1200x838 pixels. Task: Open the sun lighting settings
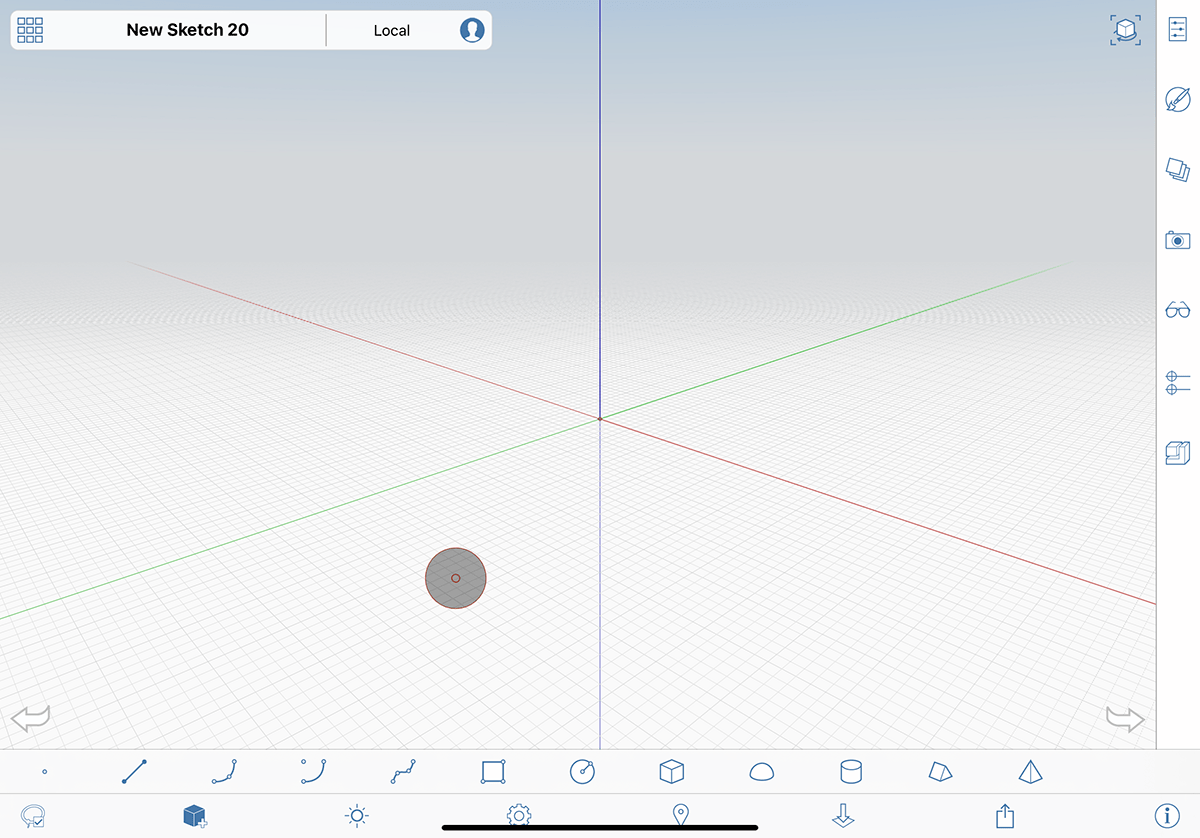pyautogui.click(x=357, y=816)
